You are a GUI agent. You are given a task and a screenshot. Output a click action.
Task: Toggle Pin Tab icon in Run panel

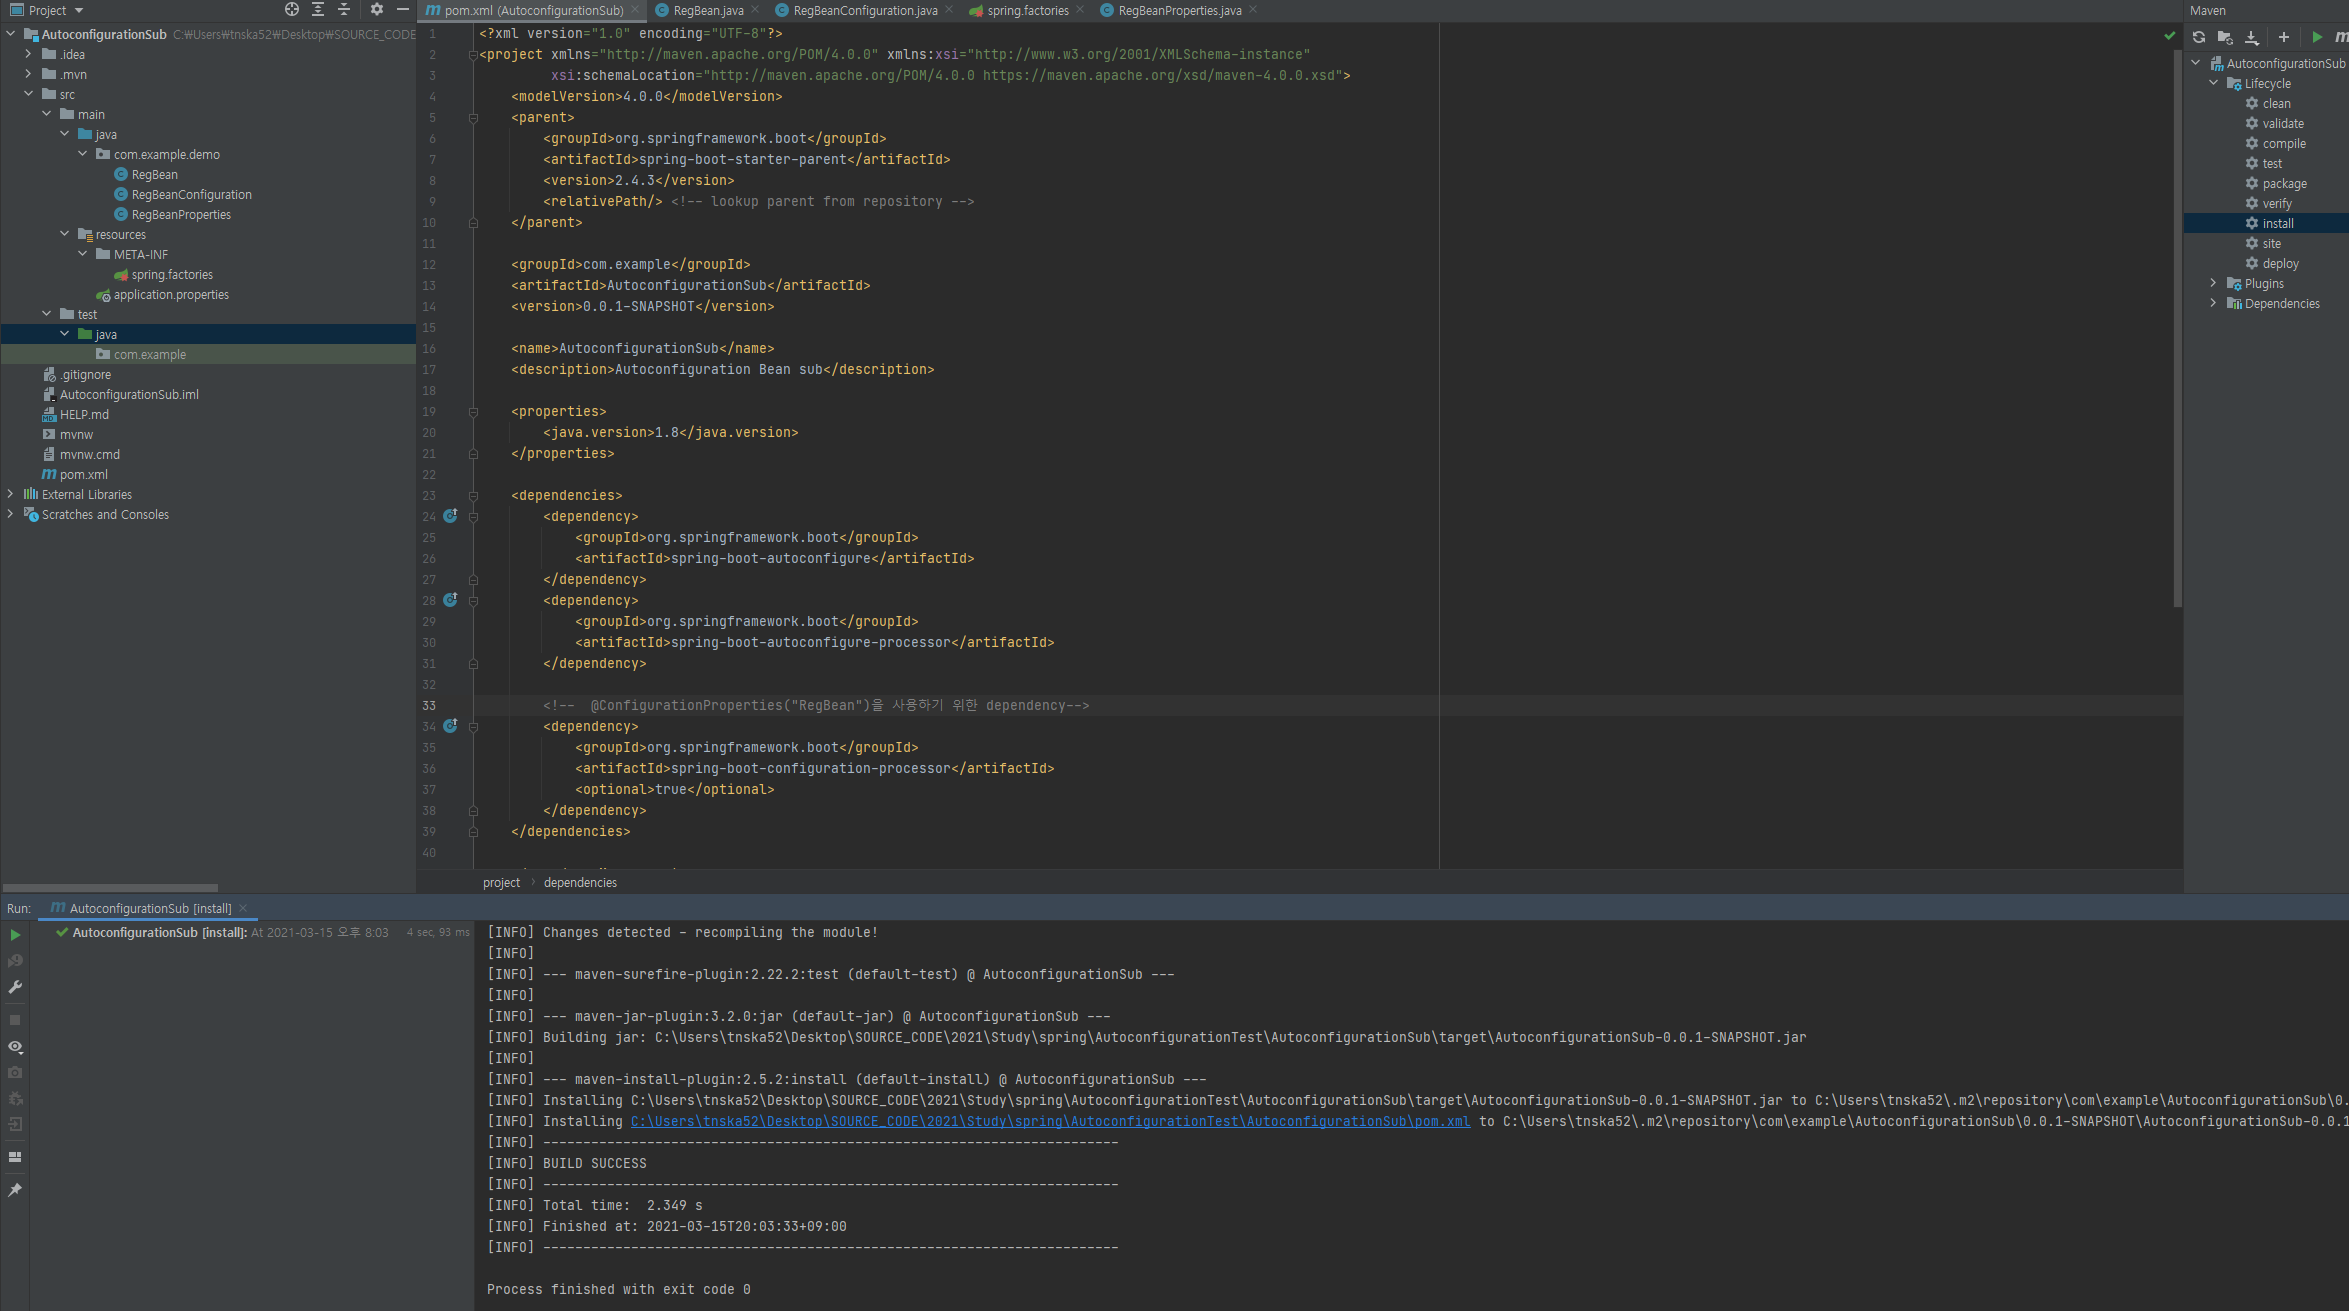tap(15, 1190)
